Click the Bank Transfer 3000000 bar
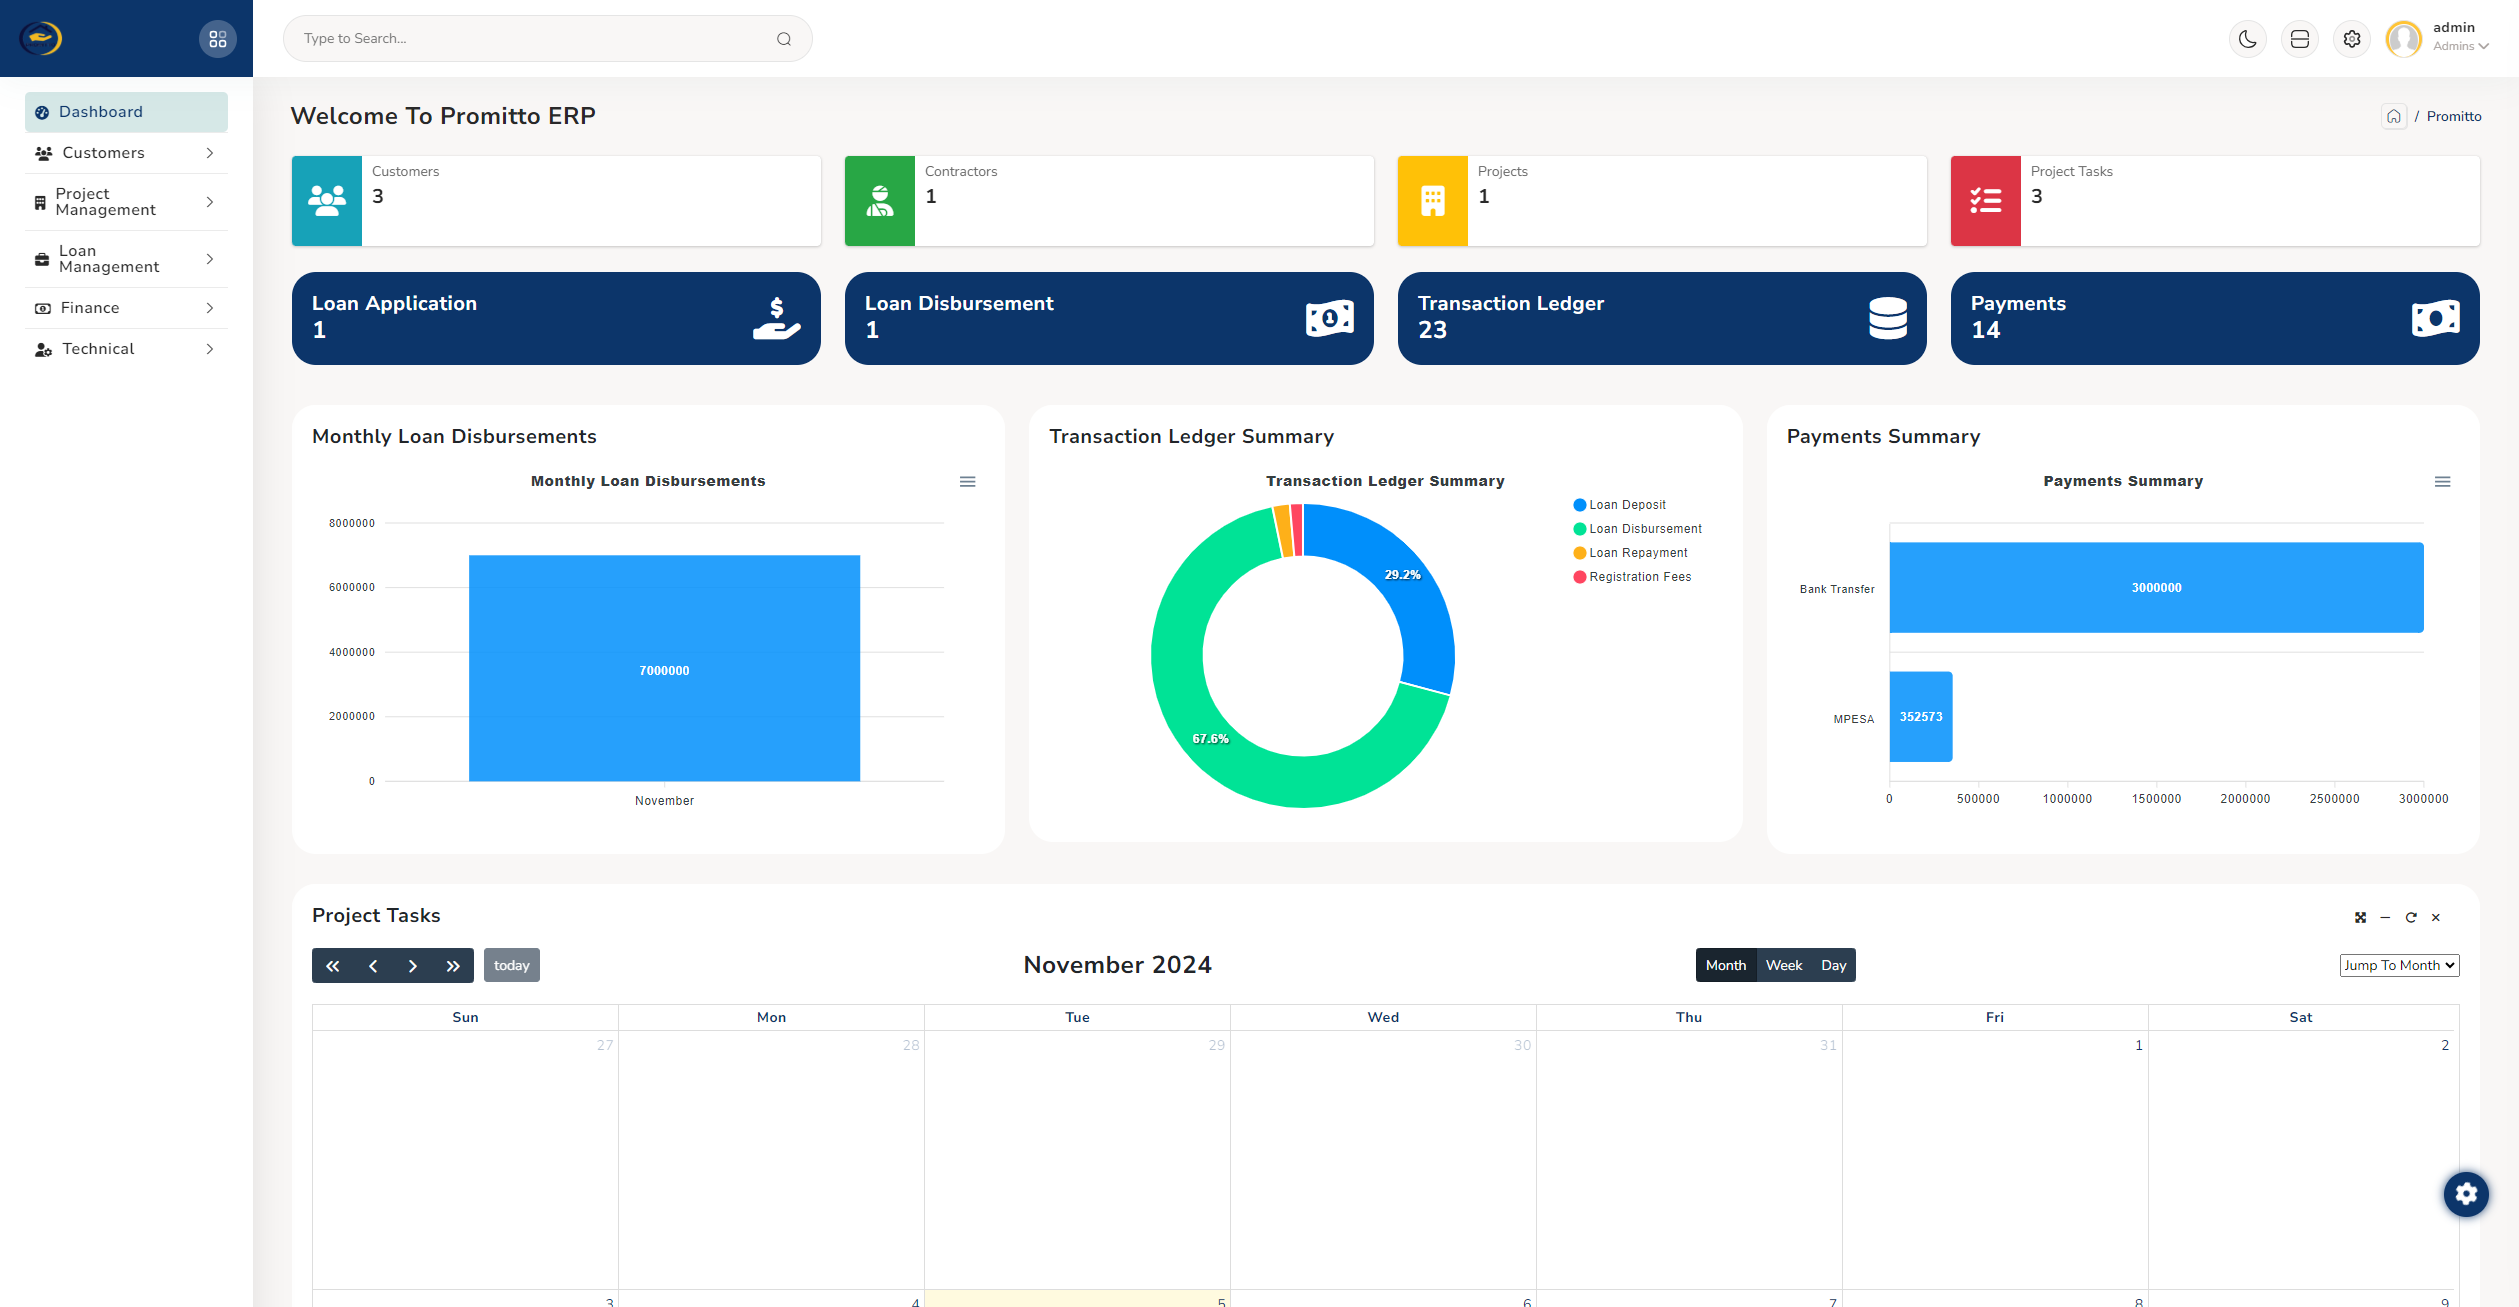 tap(2156, 587)
